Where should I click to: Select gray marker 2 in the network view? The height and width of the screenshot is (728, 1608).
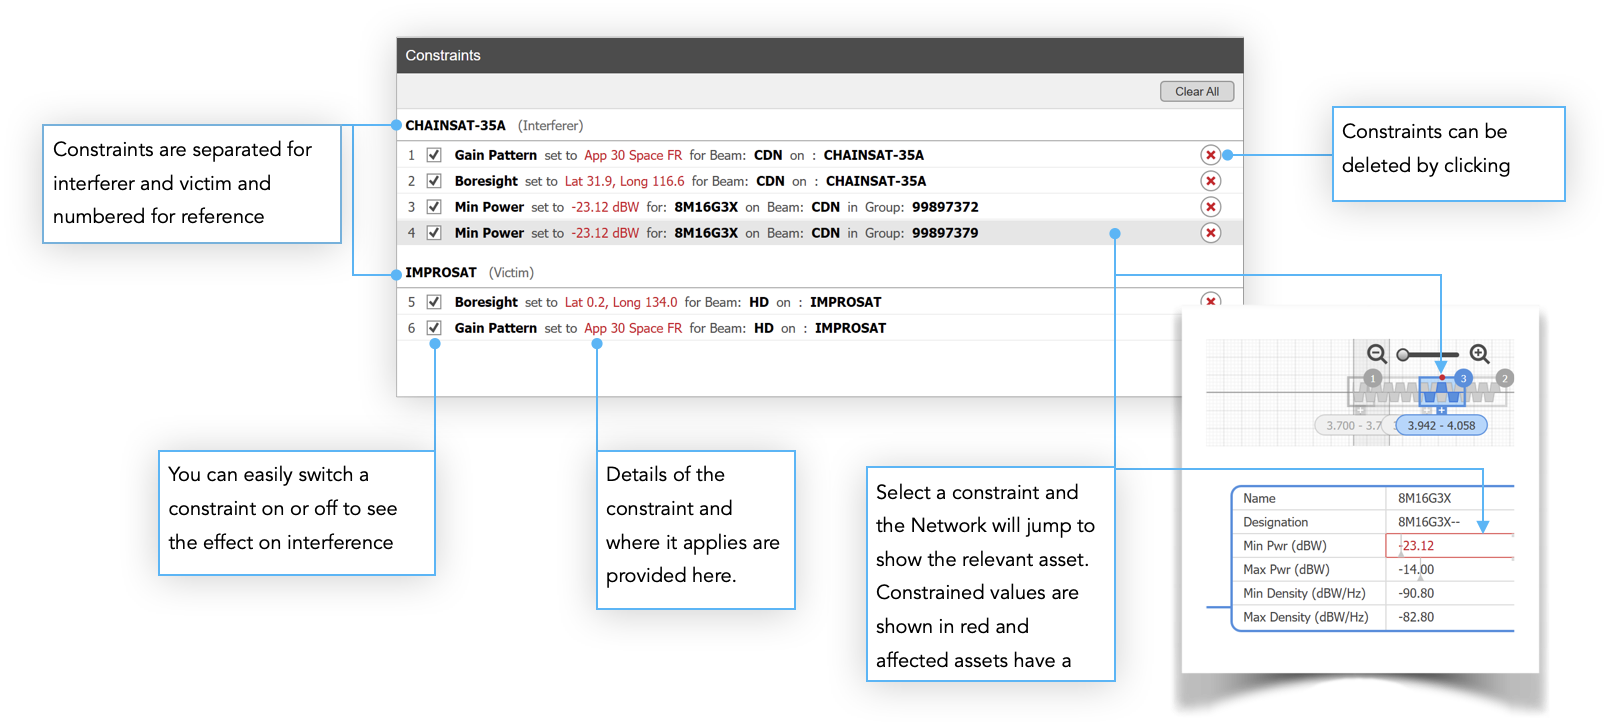point(1505,378)
